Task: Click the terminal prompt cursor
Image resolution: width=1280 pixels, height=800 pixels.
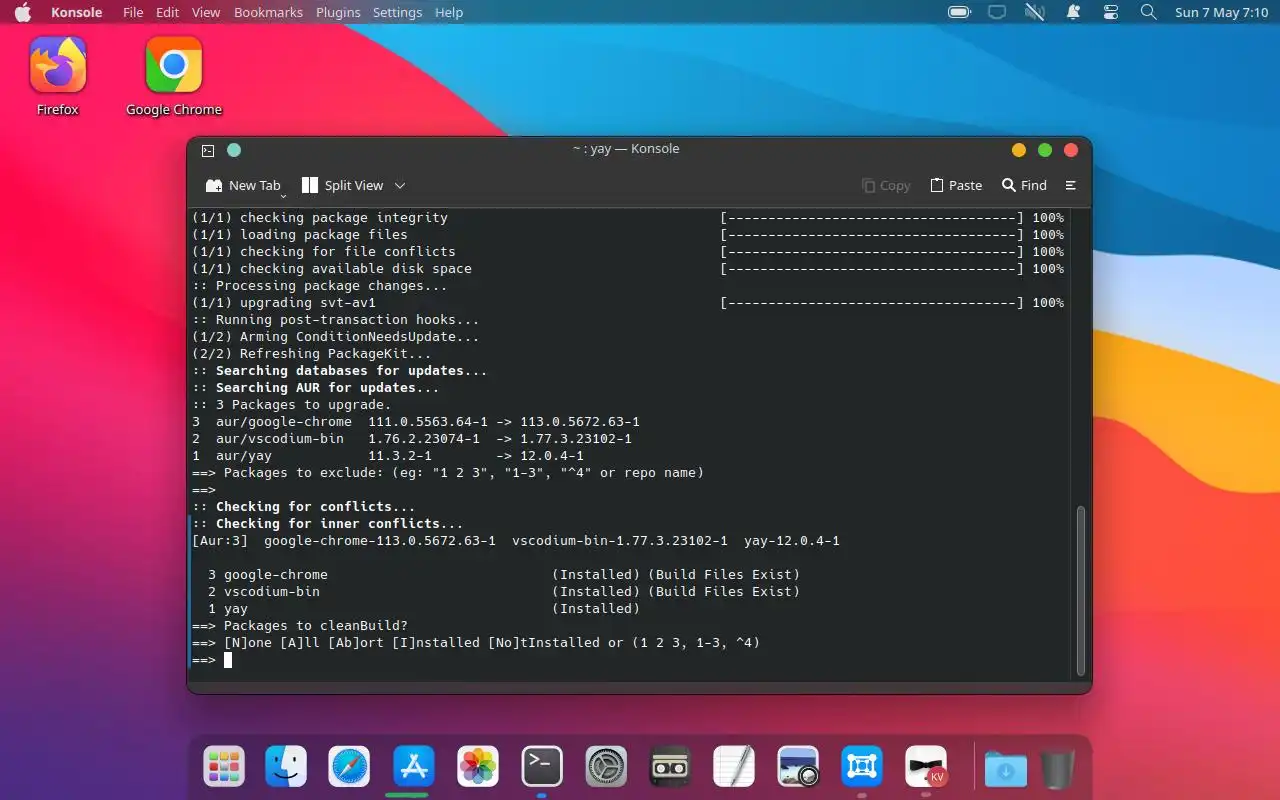Action: point(228,660)
